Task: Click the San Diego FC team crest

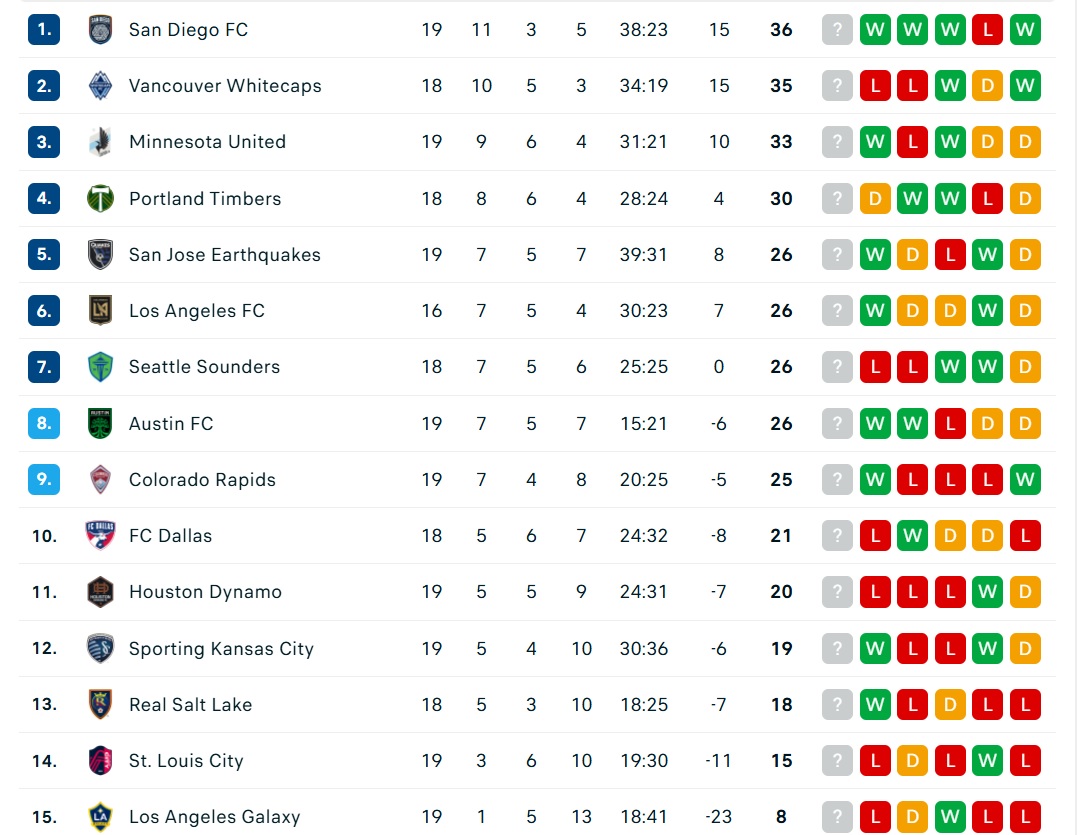Action: point(100,30)
